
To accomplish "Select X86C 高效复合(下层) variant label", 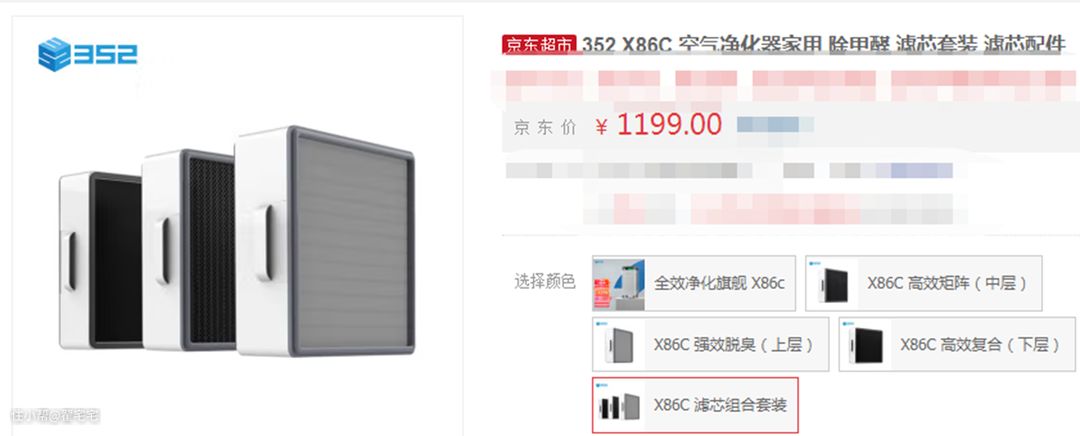I will point(981,344).
